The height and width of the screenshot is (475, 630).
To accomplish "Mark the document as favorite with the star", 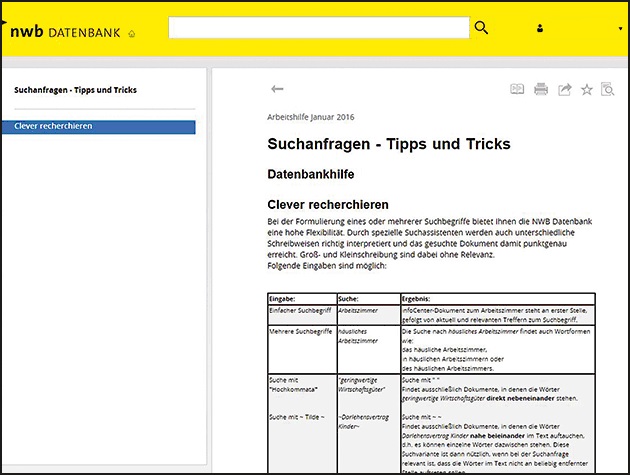I will (587, 89).
